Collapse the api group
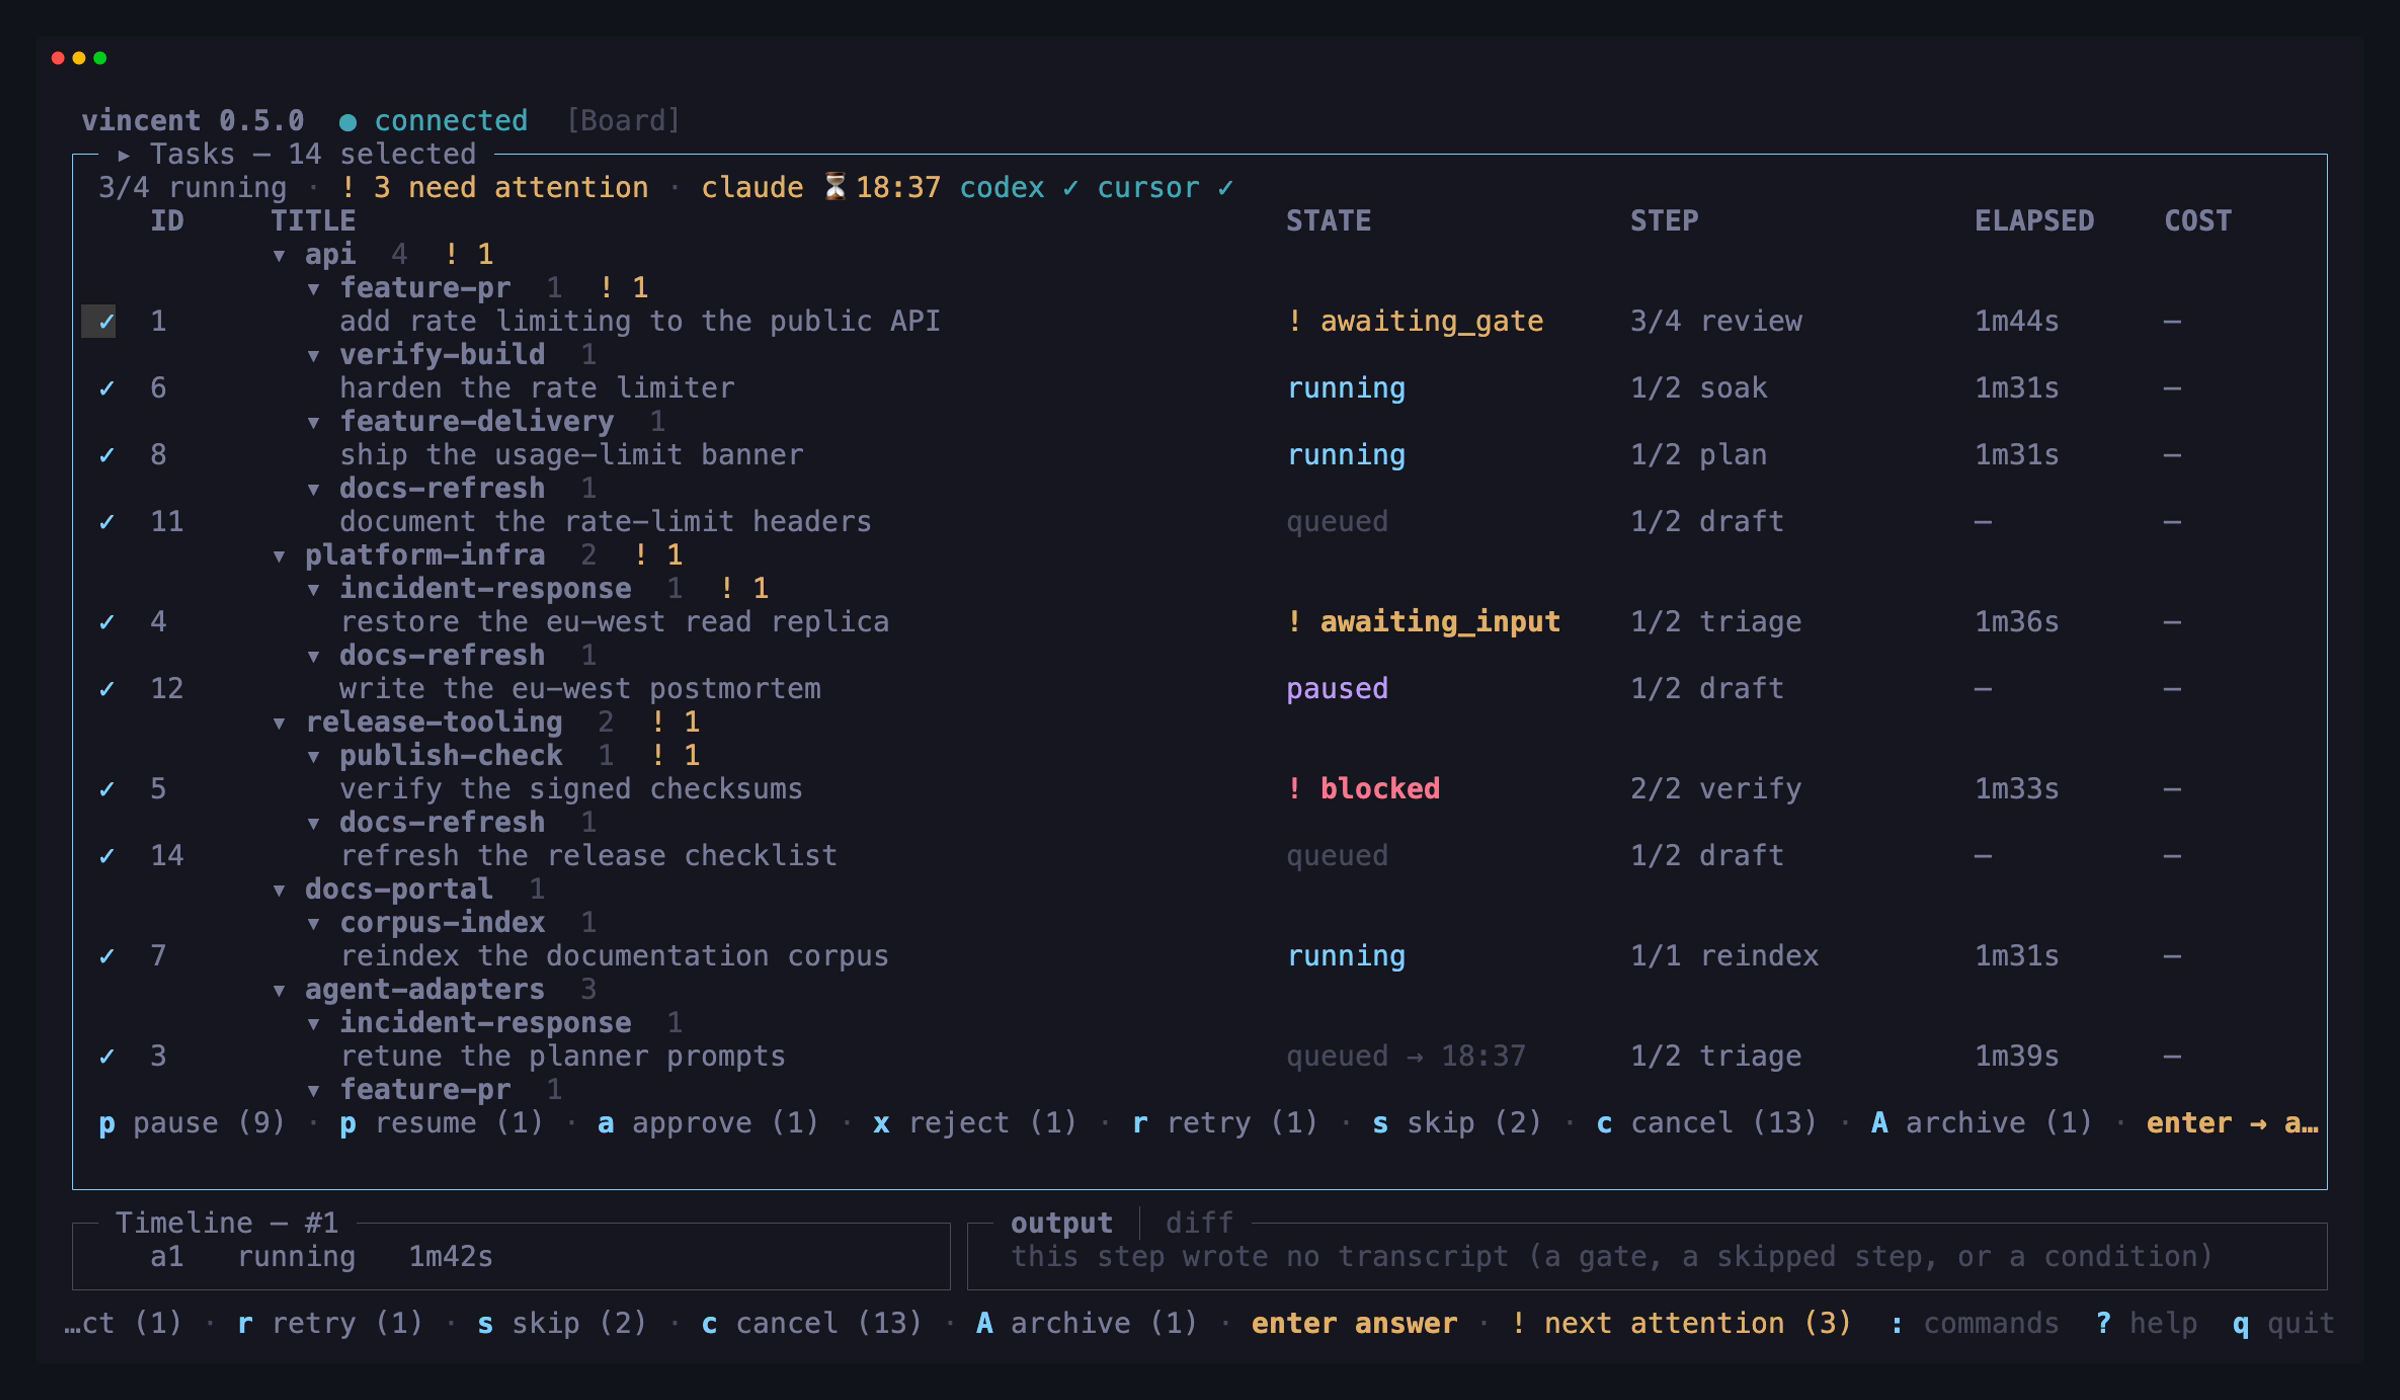The height and width of the screenshot is (1400, 2400). (x=279, y=256)
